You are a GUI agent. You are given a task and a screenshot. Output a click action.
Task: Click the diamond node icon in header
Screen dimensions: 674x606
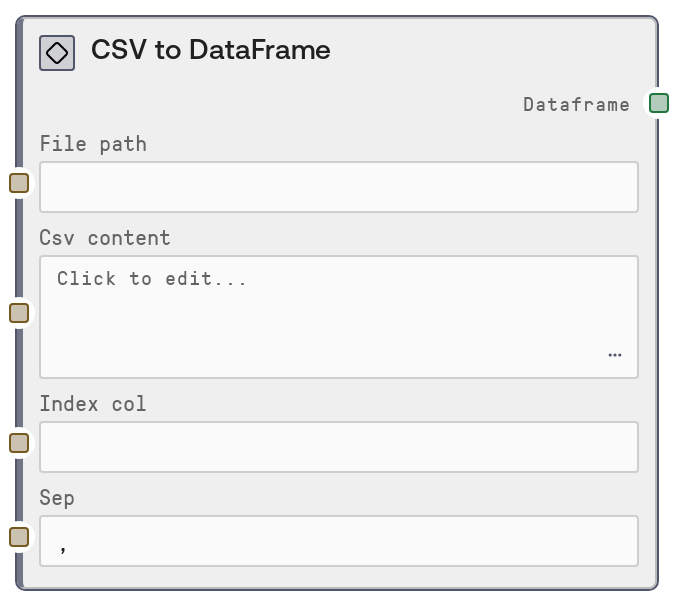coord(57,52)
